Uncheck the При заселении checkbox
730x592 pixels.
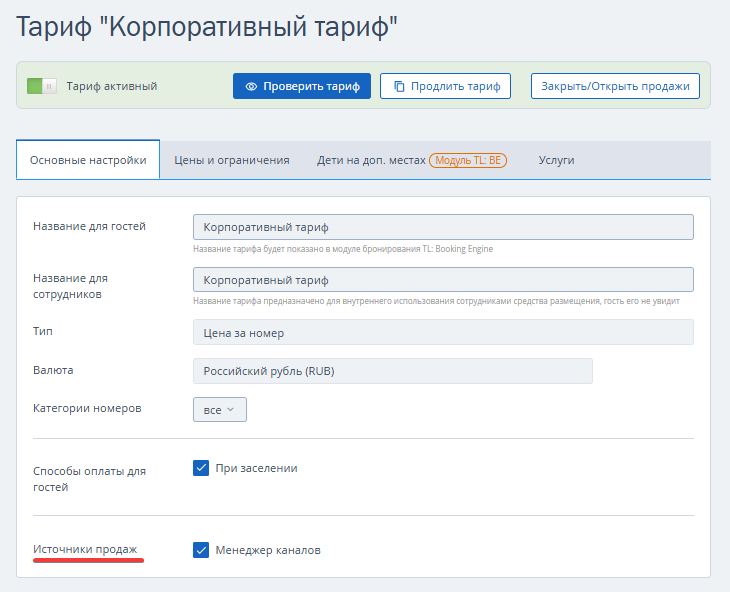click(201, 468)
